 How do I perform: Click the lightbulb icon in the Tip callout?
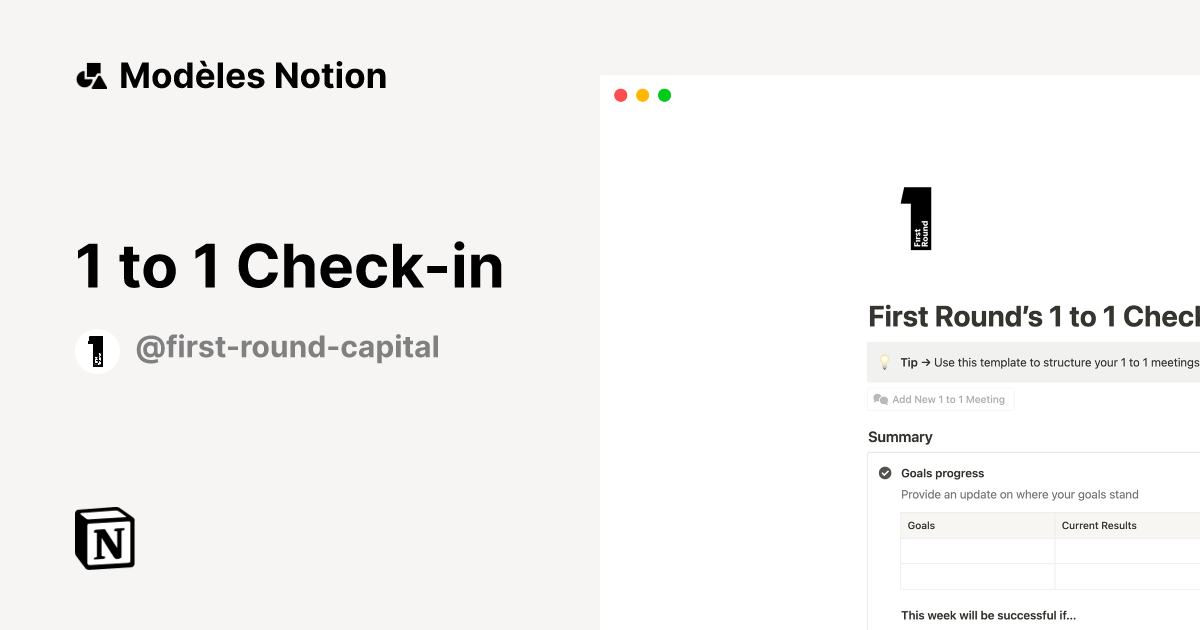(x=884, y=362)
